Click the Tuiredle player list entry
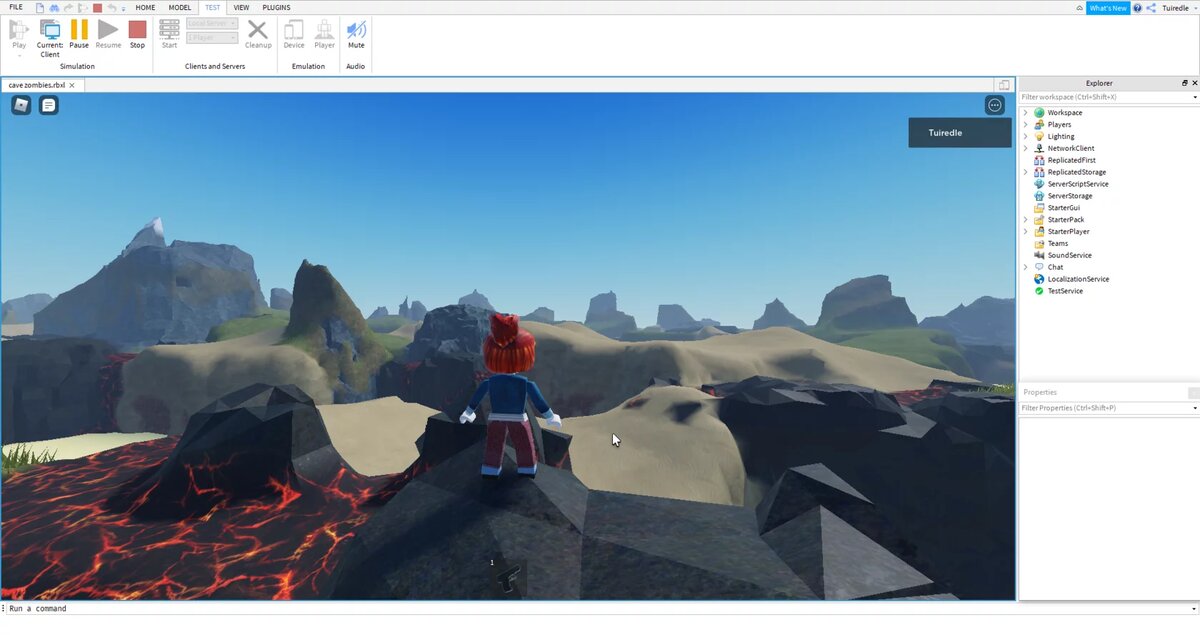The image size is (1200, 635). pos(960,133)
